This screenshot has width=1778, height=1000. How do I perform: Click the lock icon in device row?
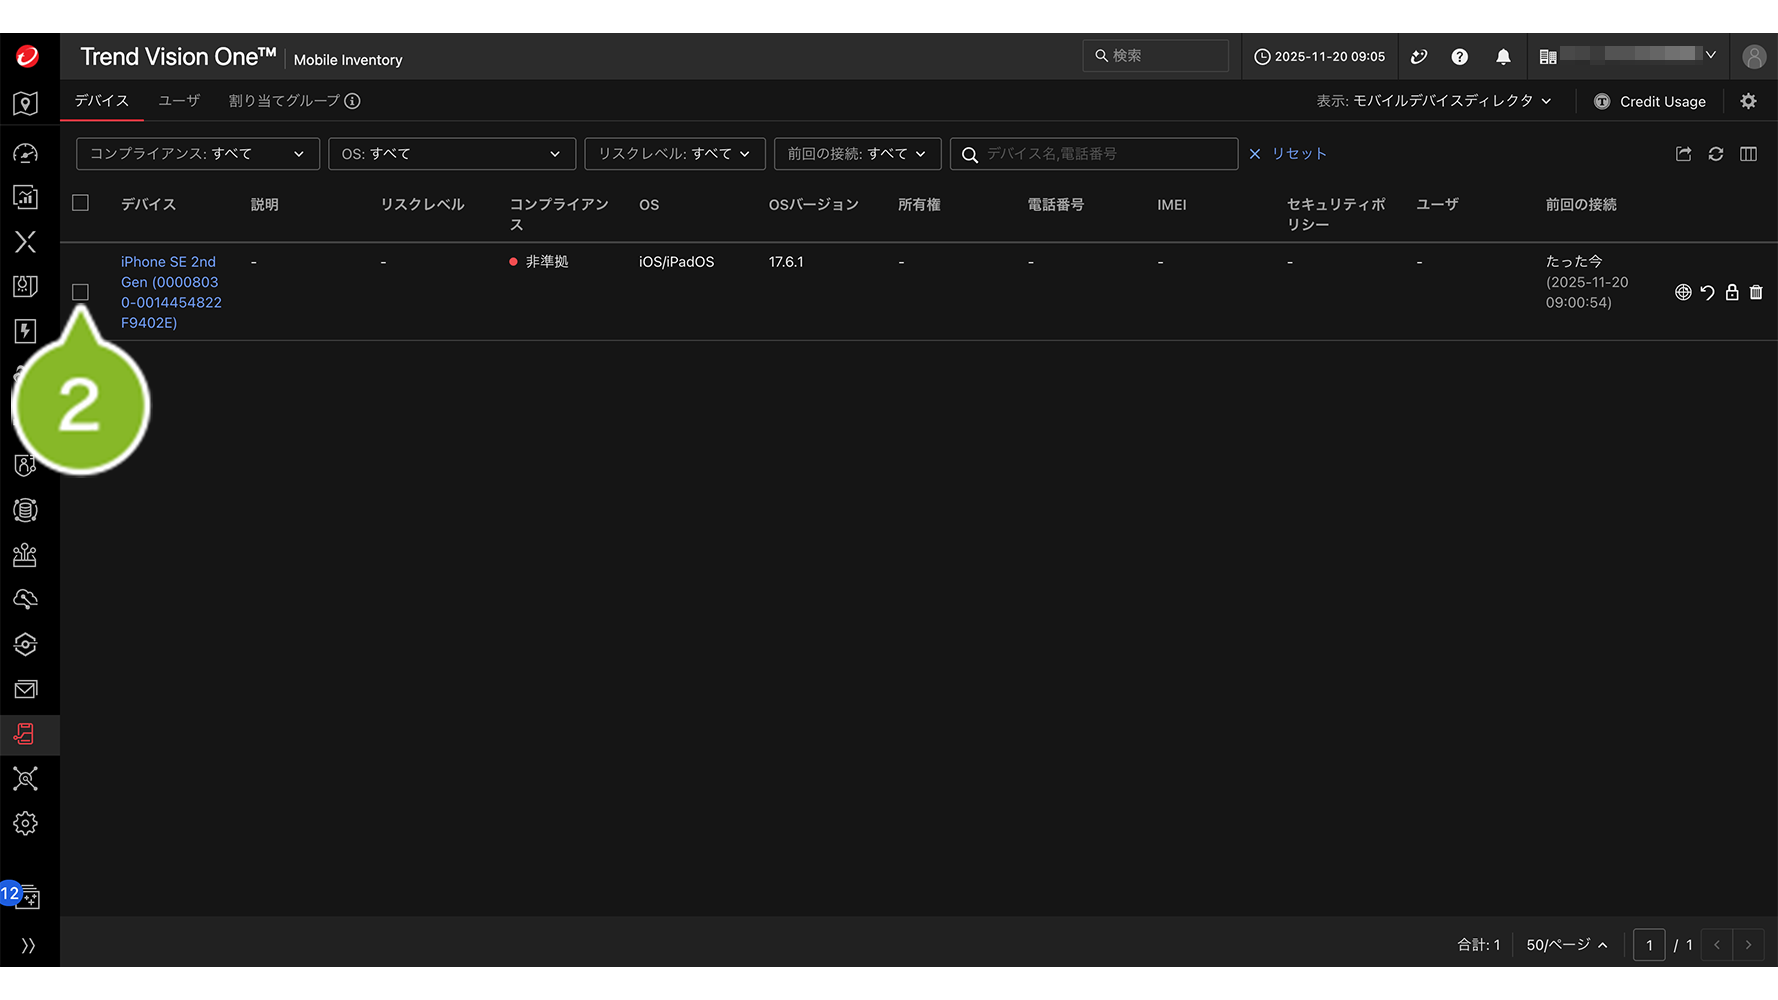click(1732, 292)
